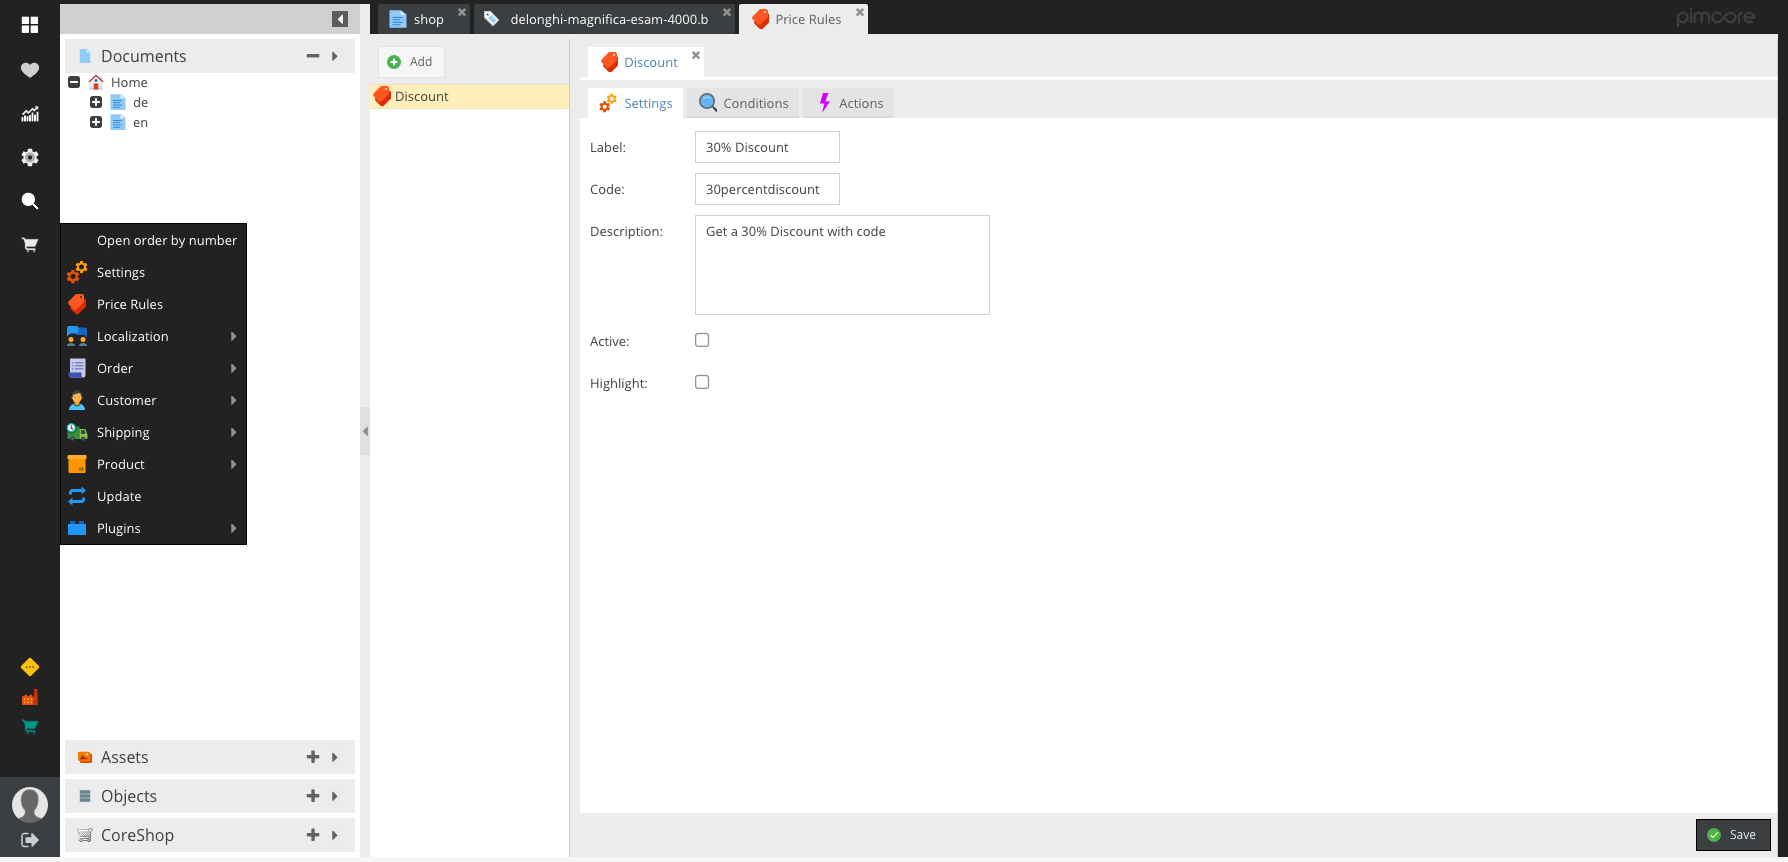Open the favorites heart icon in sidebar
This screenshot has width=1788, height=862.
(x=30, y=70)
